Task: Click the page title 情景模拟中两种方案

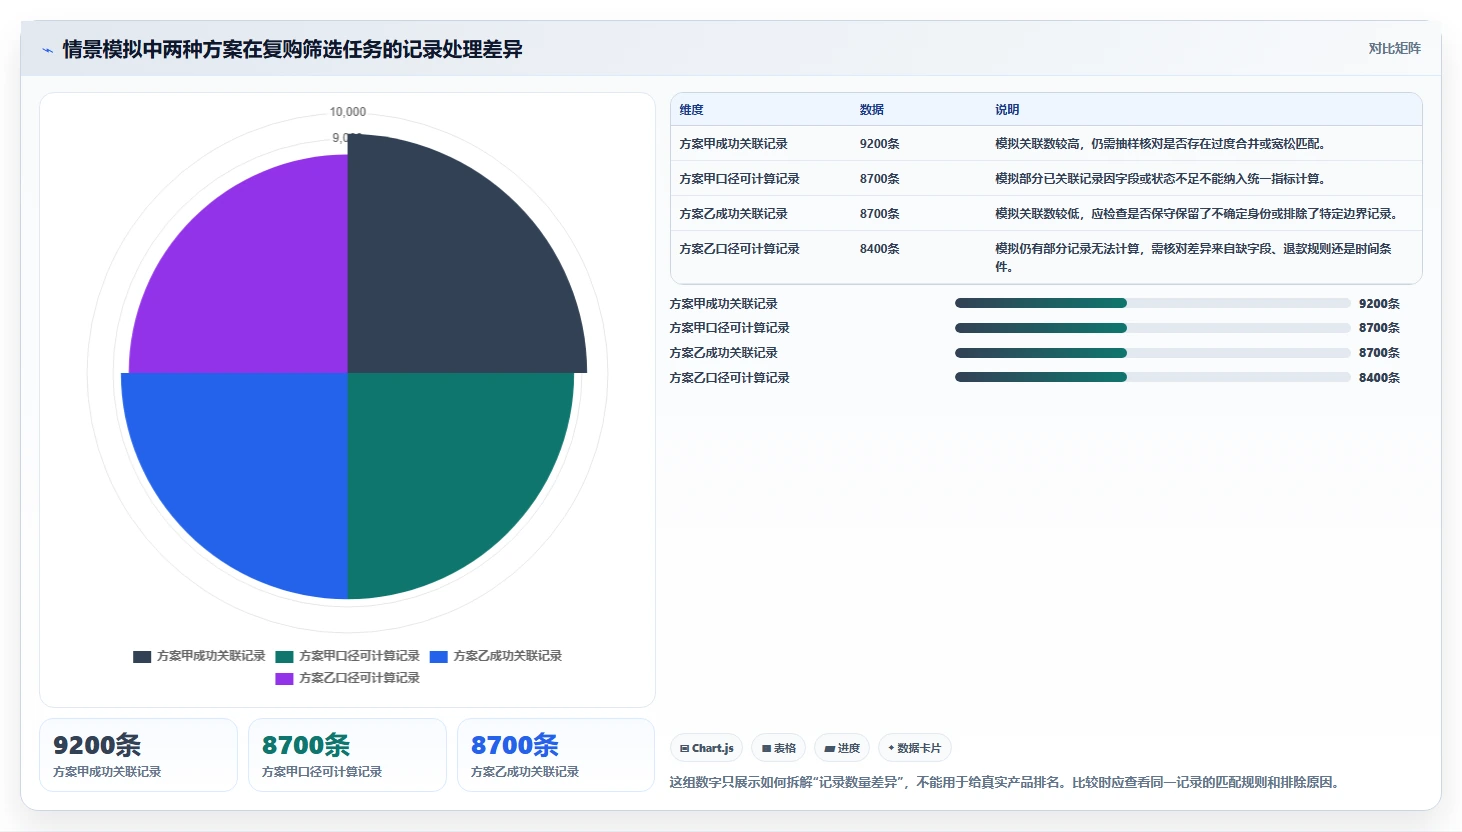Action: coord(292,49)
